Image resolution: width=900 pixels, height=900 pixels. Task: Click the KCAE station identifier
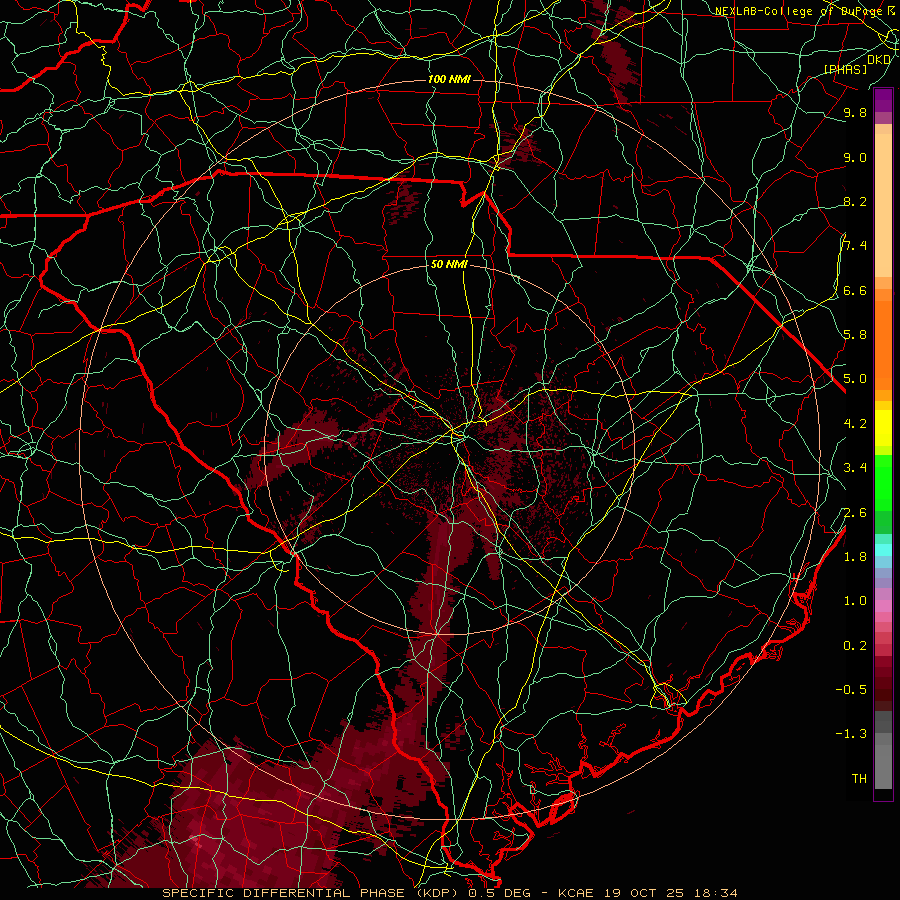[574, 893]
